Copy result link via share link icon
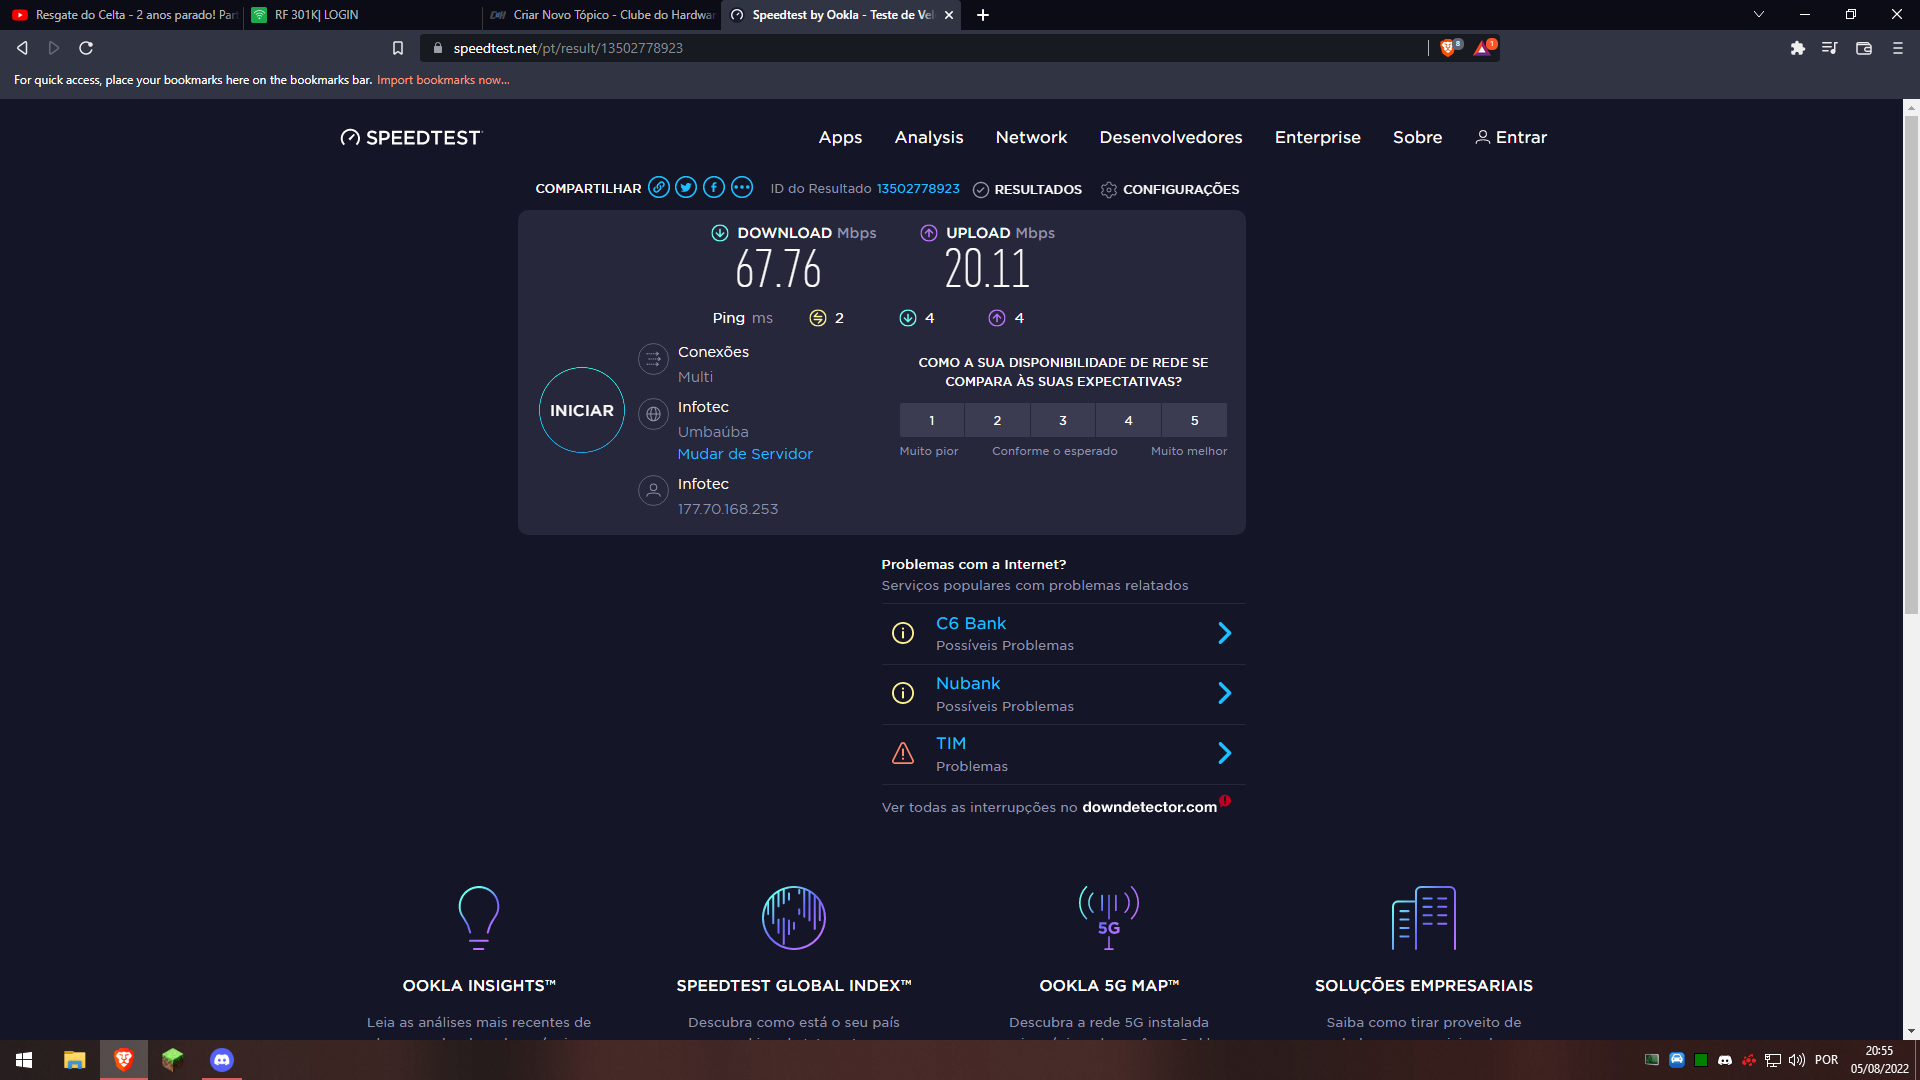Viewport: 1920px width, 1080px height. point(658,187)
